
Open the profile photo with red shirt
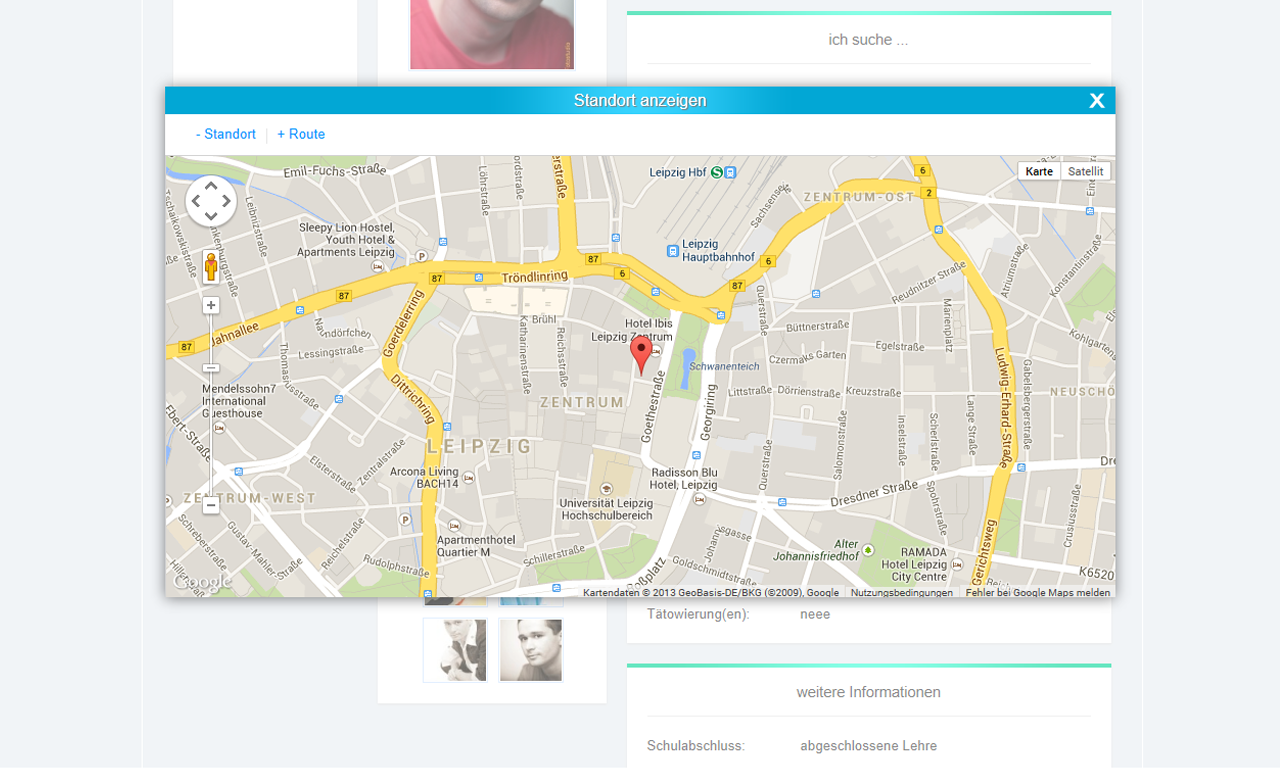492,34
